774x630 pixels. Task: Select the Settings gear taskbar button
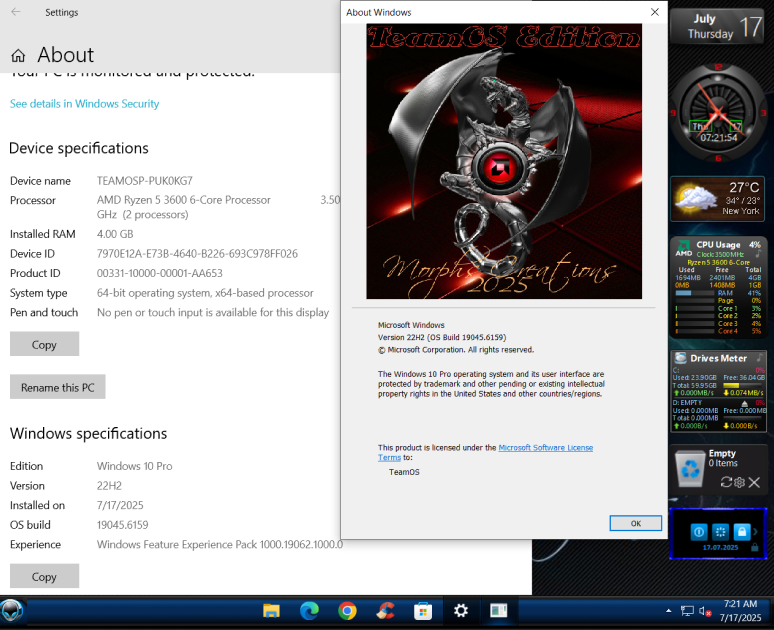point(461,611)
